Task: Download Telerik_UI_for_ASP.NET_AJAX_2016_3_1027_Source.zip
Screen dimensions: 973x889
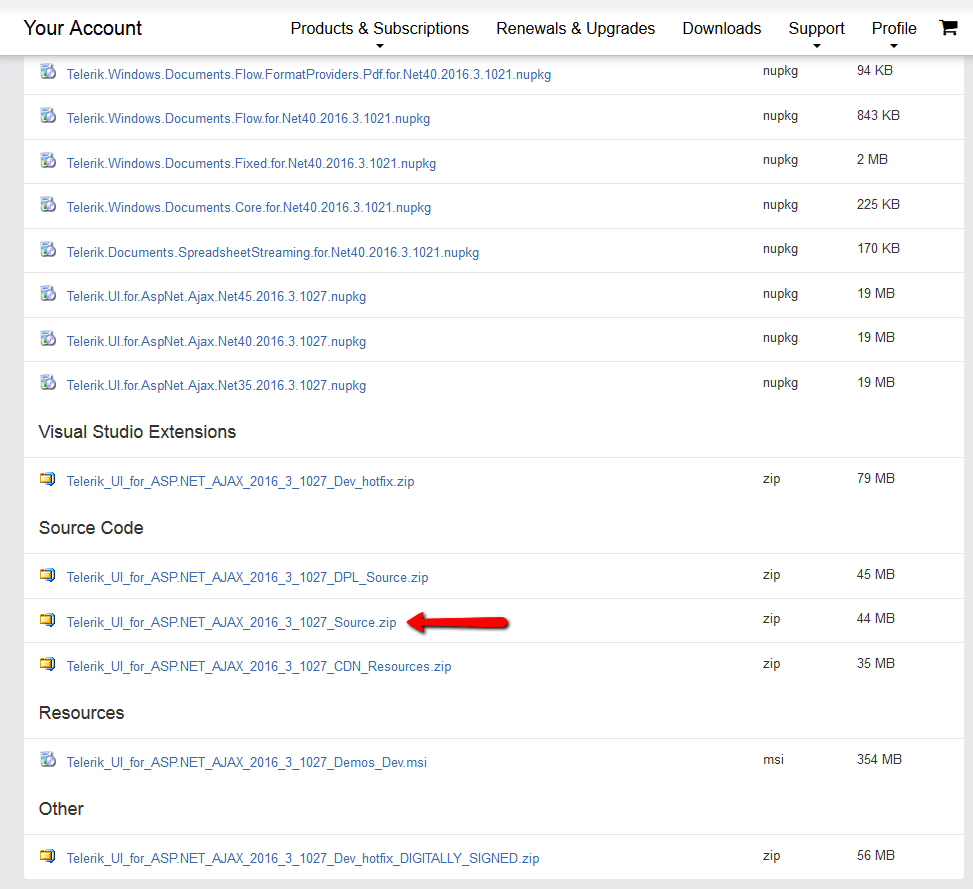Action: click(231, 622)
